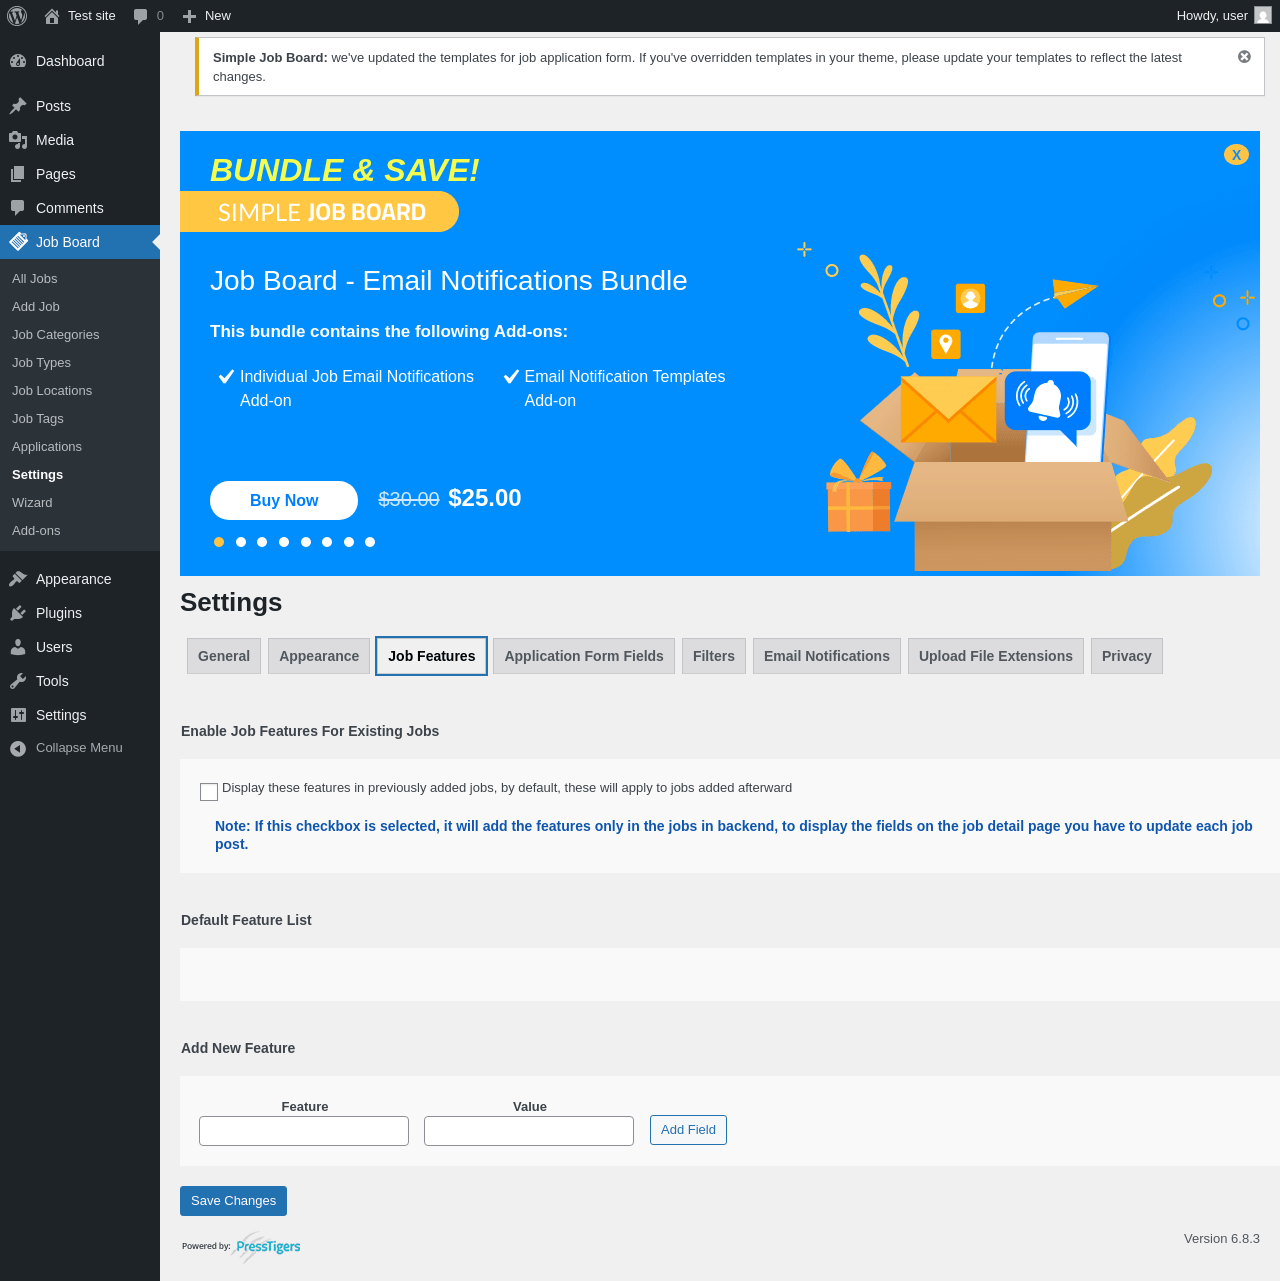This screenshot has width=1280, height=1281.
Task: Focus the Feature text input
Action: point(304,1131)
